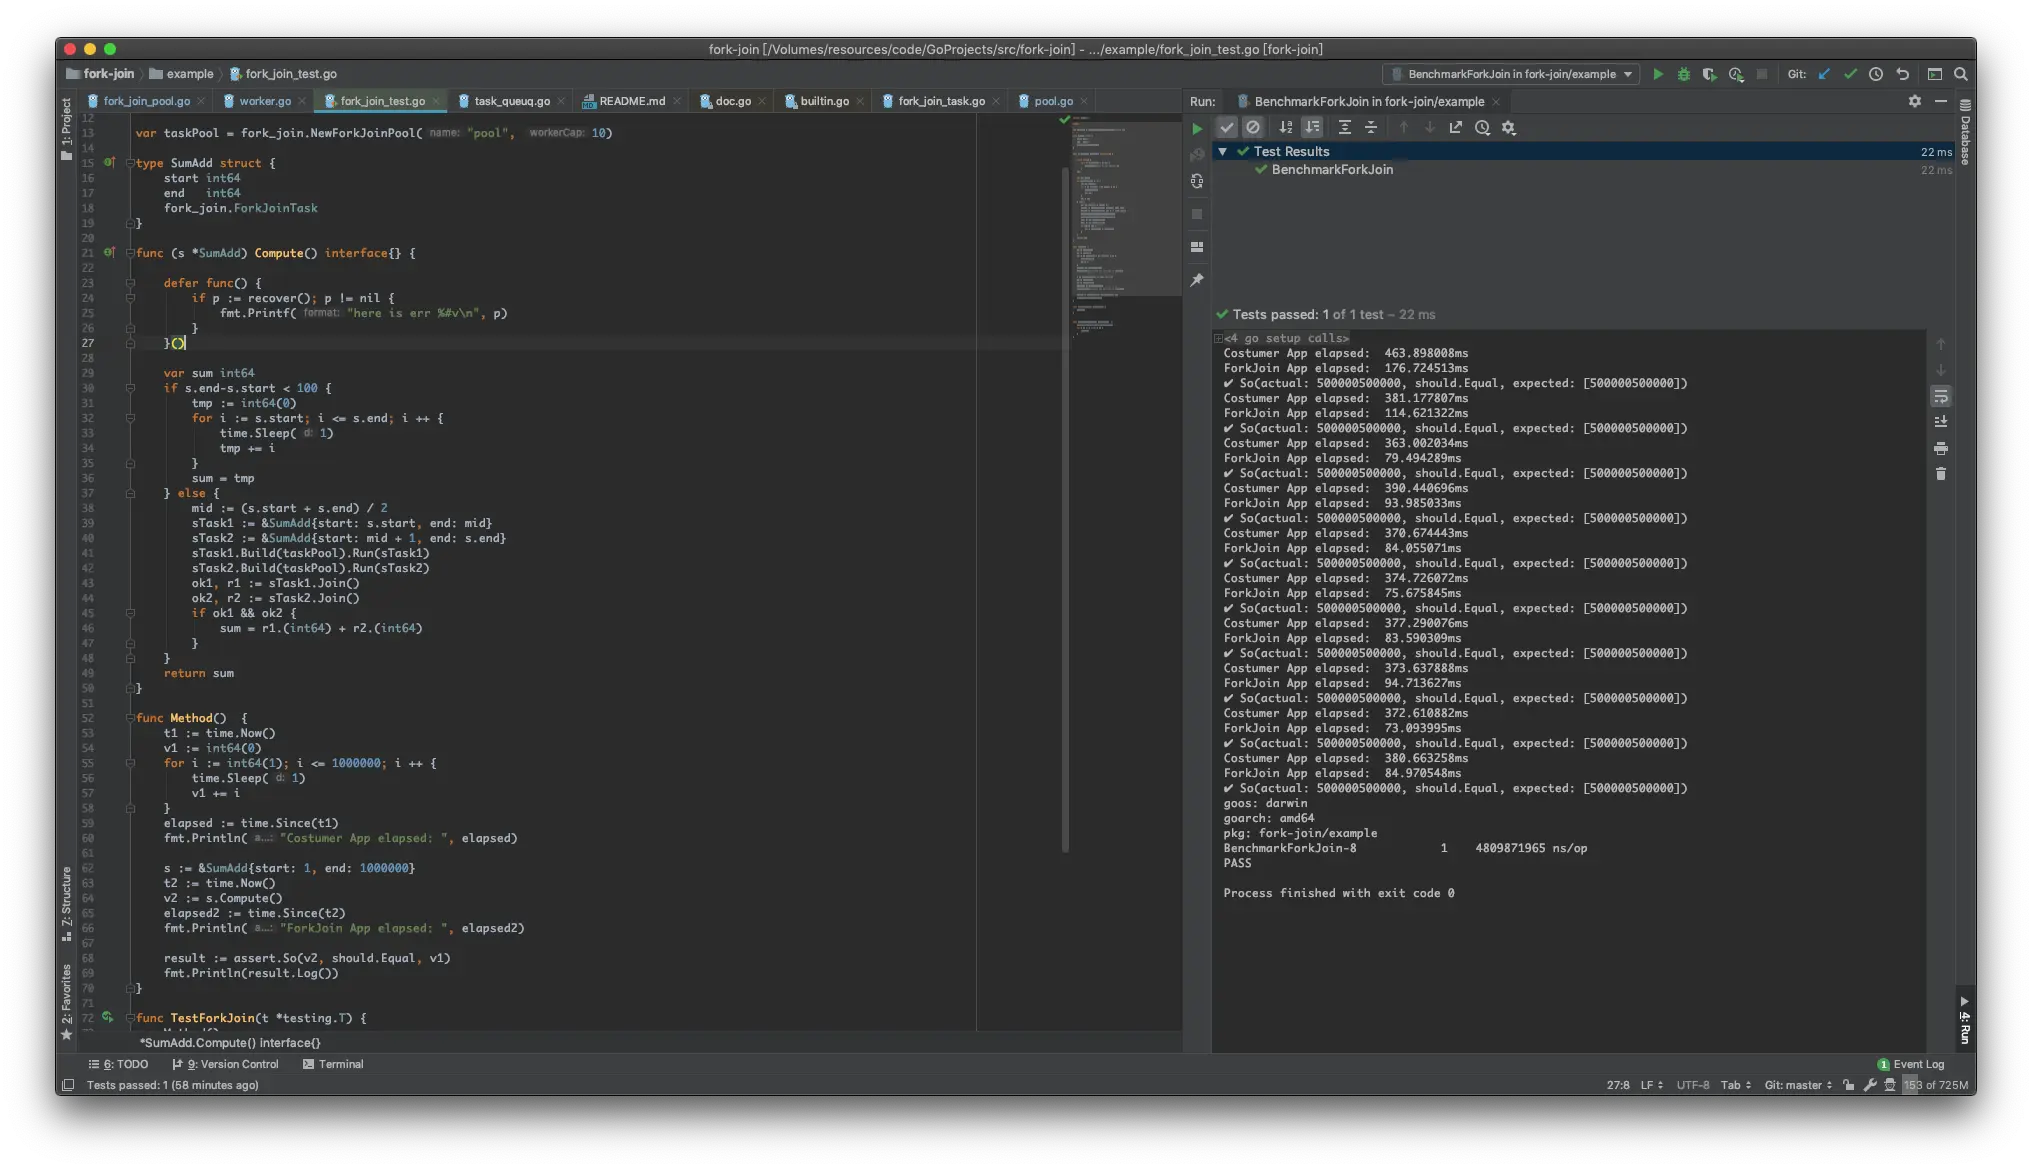Screen dimensions: 2032x1169
Task: Collapse the Test Results tree node
Action: (x=1222, y=152)
